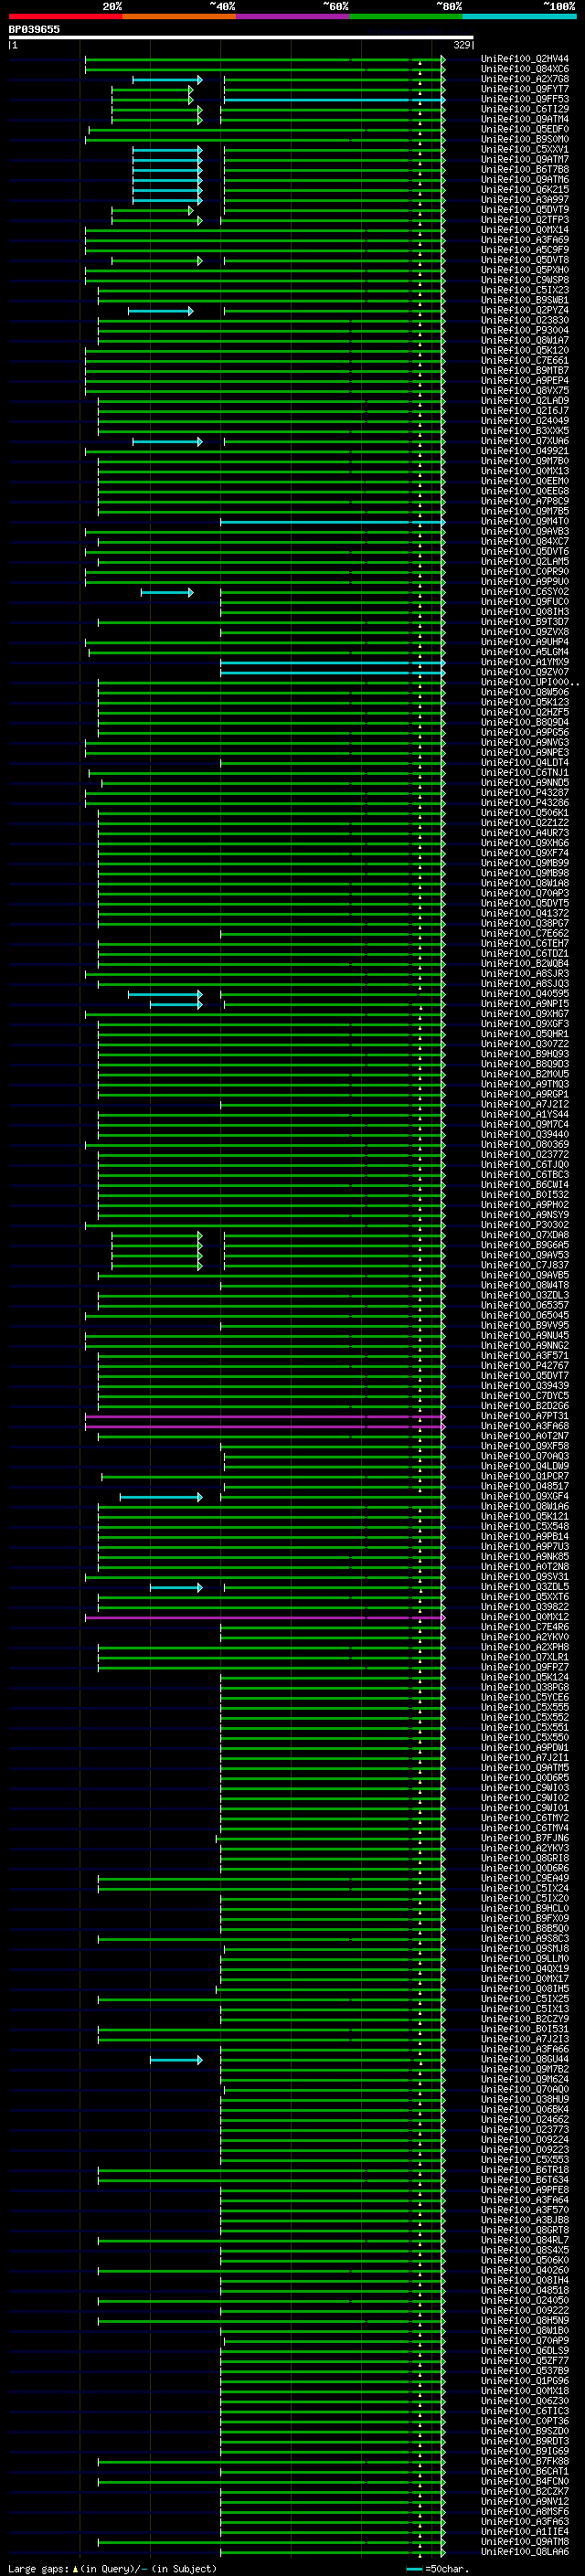Select the UniRef100_C7E661 entry
The image size is (585, 2576).
525,361
